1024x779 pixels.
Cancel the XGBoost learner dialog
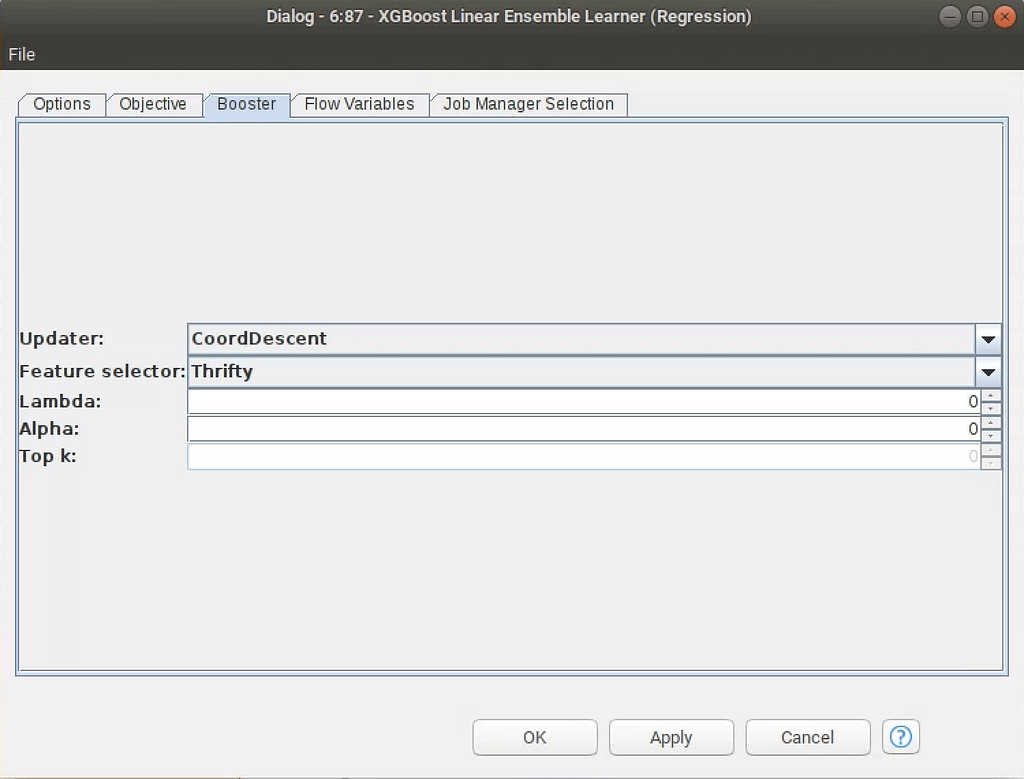(807, 737)
